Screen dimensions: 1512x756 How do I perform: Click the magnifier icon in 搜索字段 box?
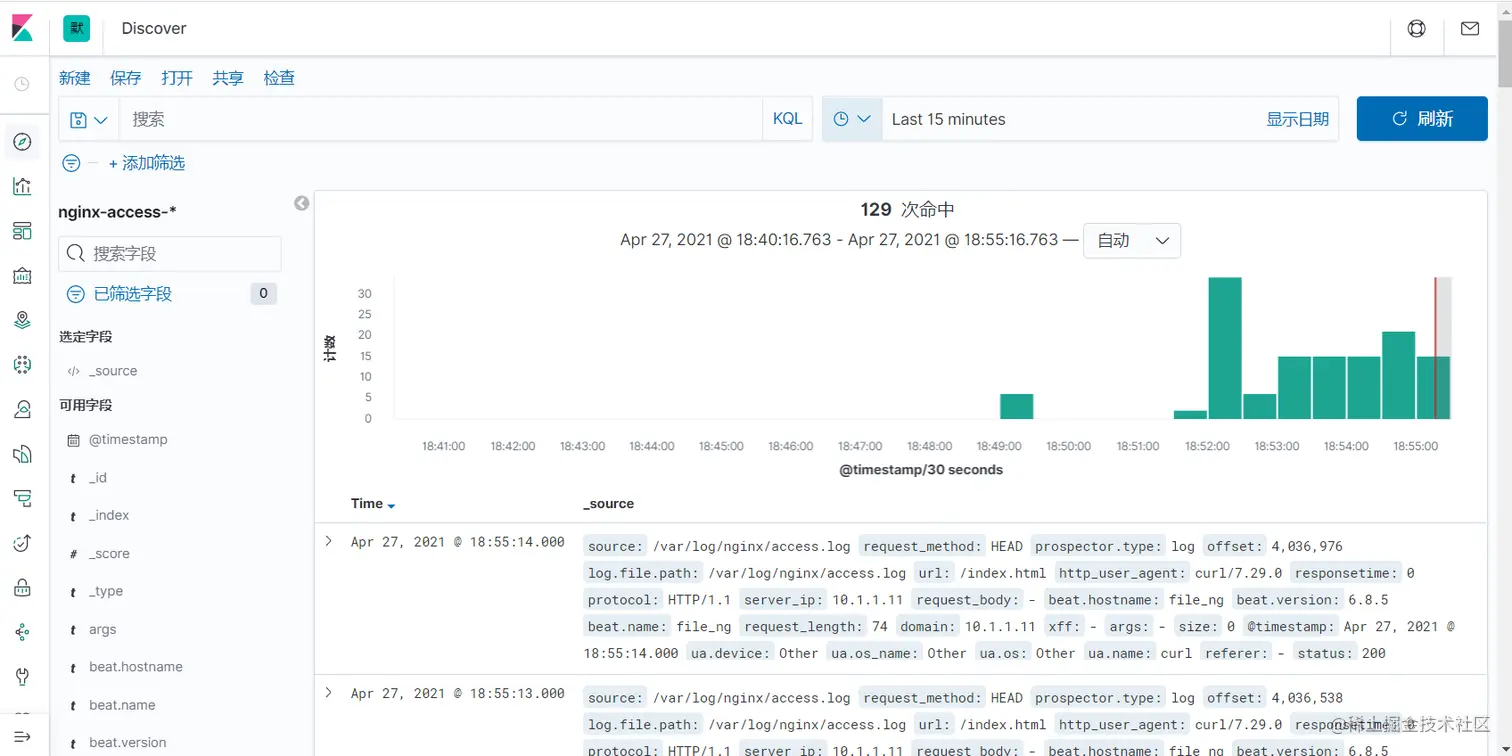tap(75, 254)
